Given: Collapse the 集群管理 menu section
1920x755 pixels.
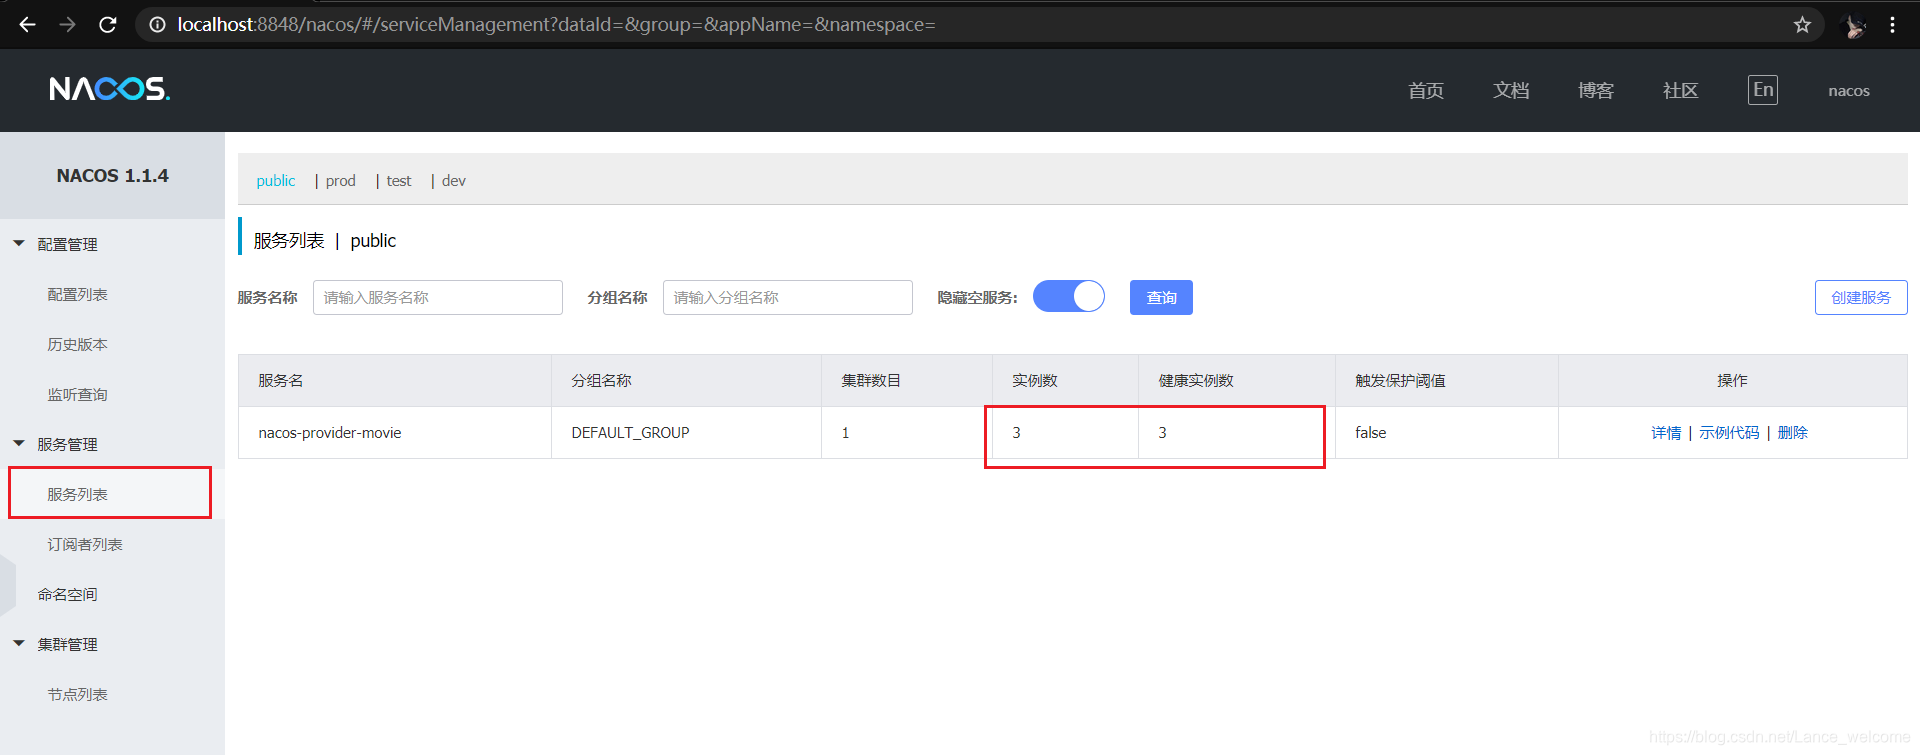Looking at the screenshot, I should click(19, 643).
